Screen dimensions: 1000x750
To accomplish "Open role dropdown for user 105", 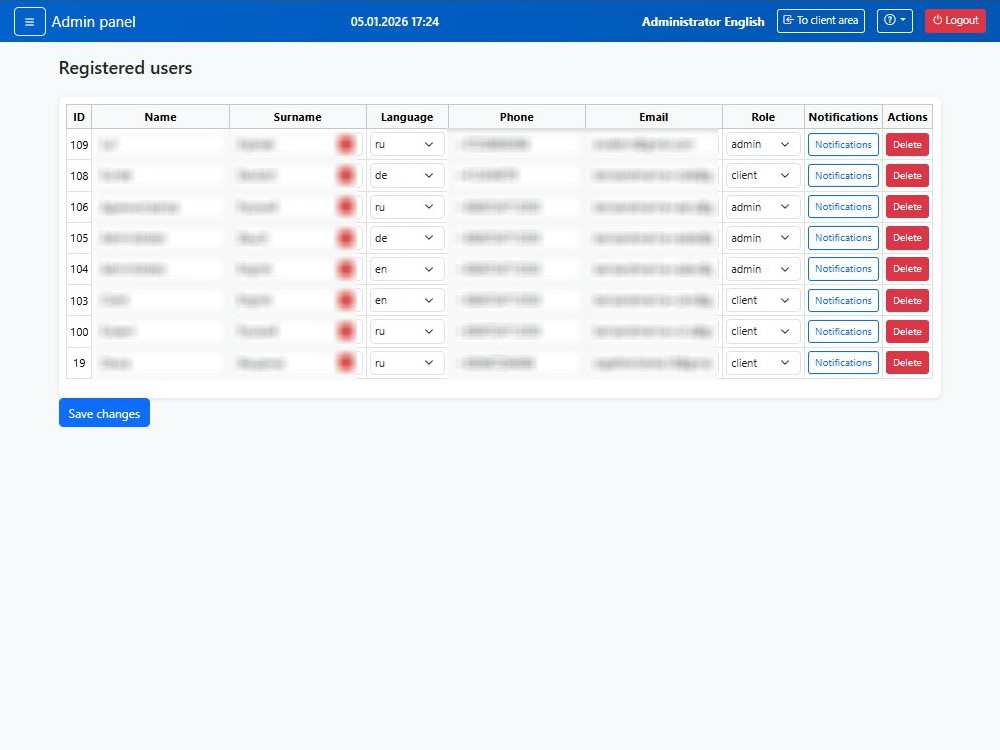I will pyautogui.click(x=763, y=238).
